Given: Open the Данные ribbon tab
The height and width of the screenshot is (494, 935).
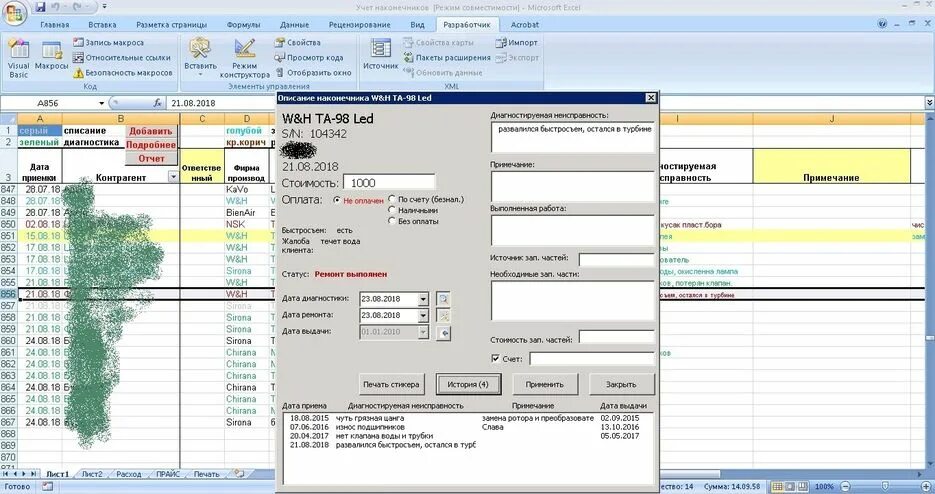Looking at the screenshot, I should click(295, 24).
